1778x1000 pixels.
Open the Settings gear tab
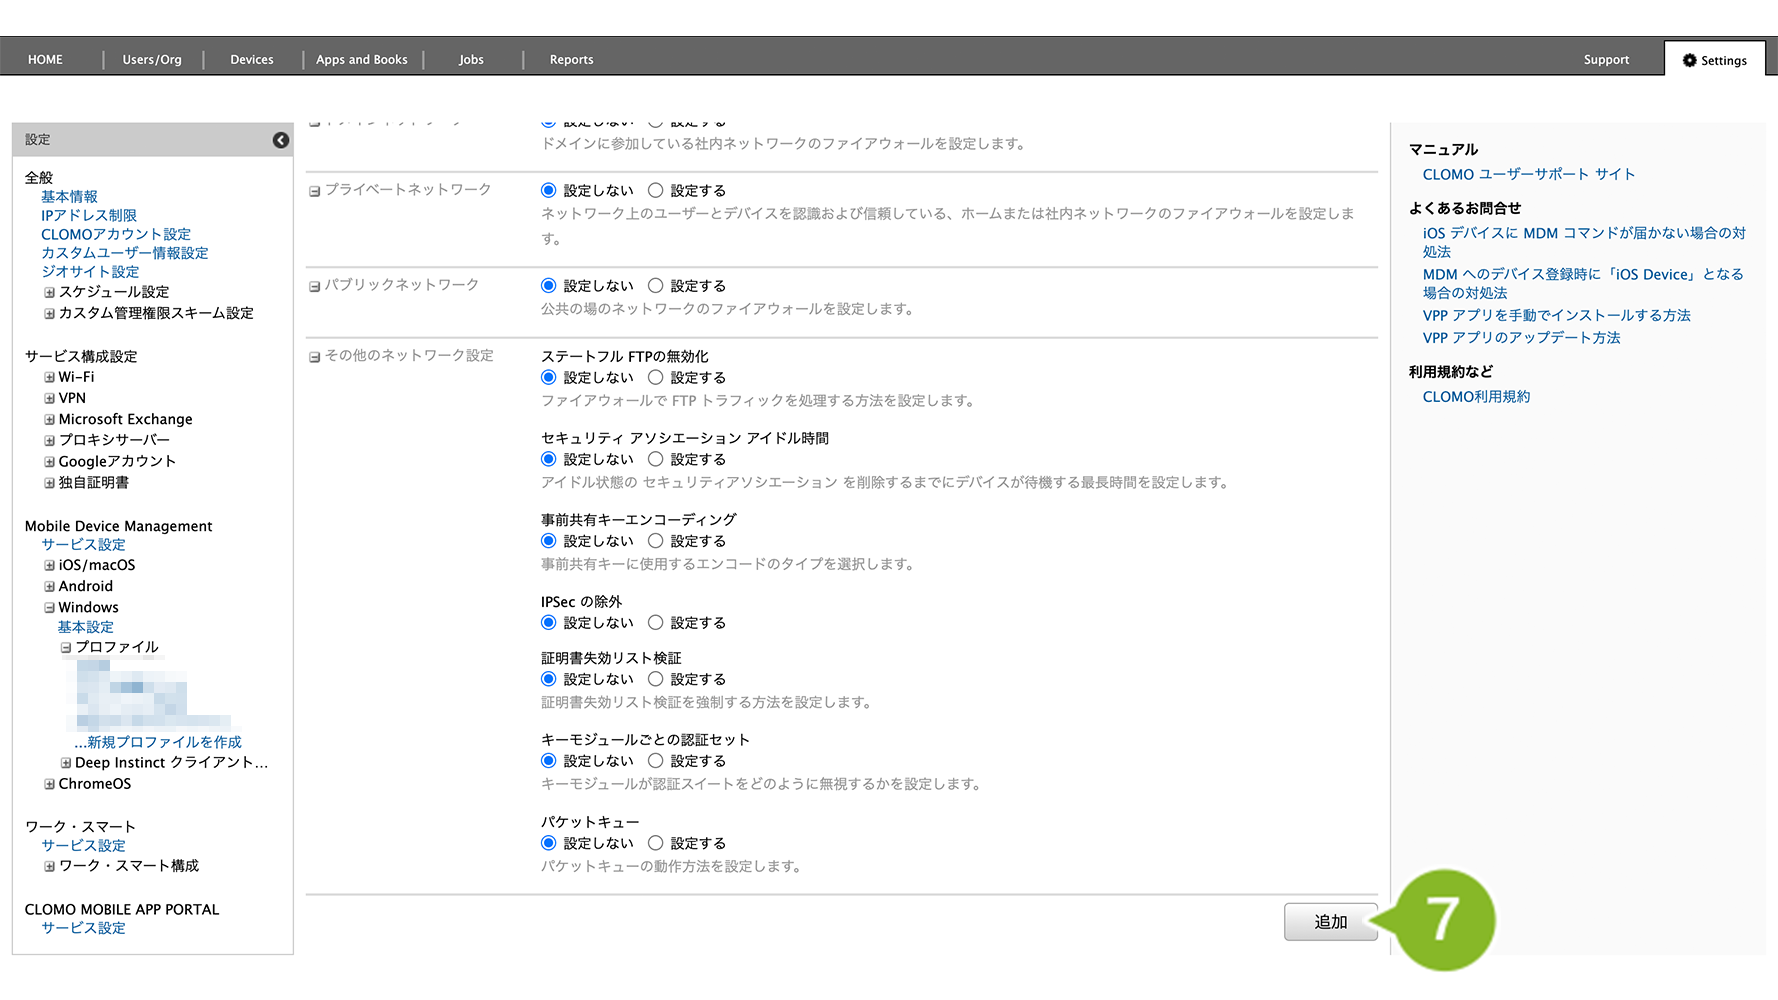pyautogui.click(x=1714, y=60)
